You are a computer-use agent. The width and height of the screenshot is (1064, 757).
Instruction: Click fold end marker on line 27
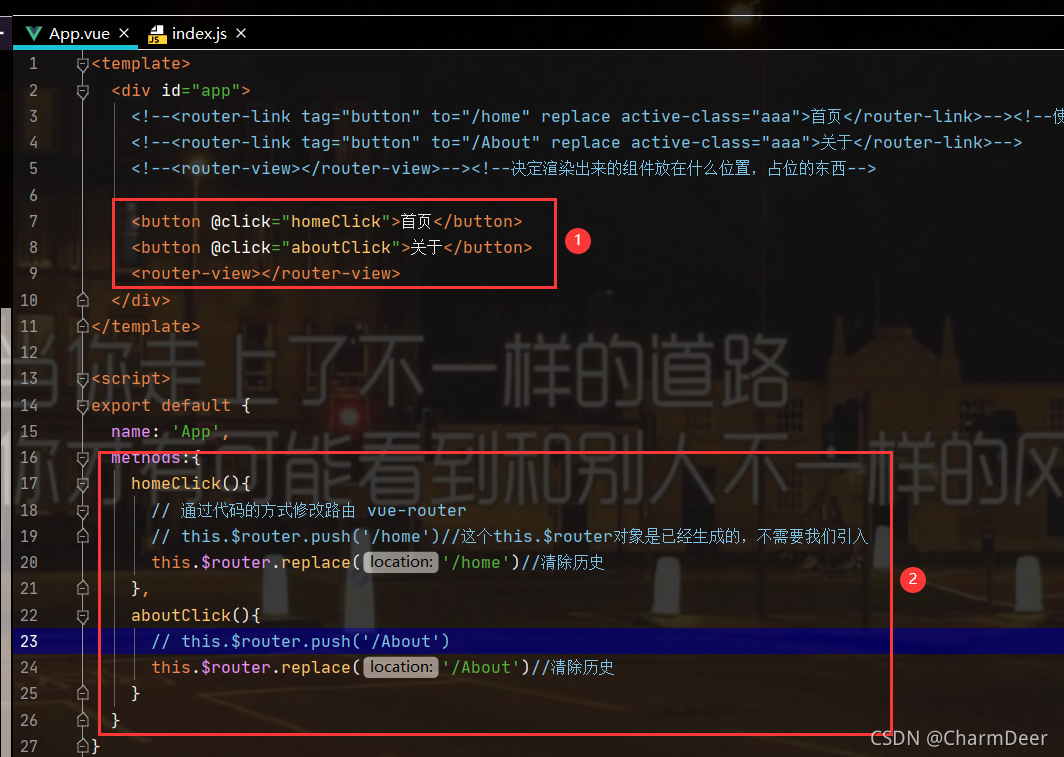(x=83, y=746)
